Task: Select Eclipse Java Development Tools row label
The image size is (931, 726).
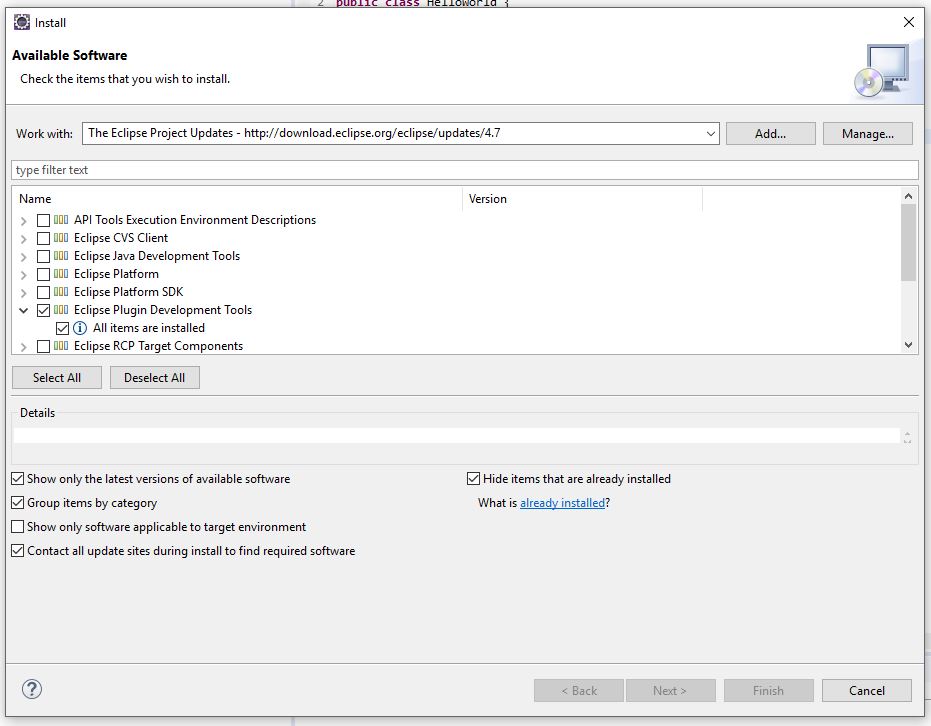Action: point(157,256)
